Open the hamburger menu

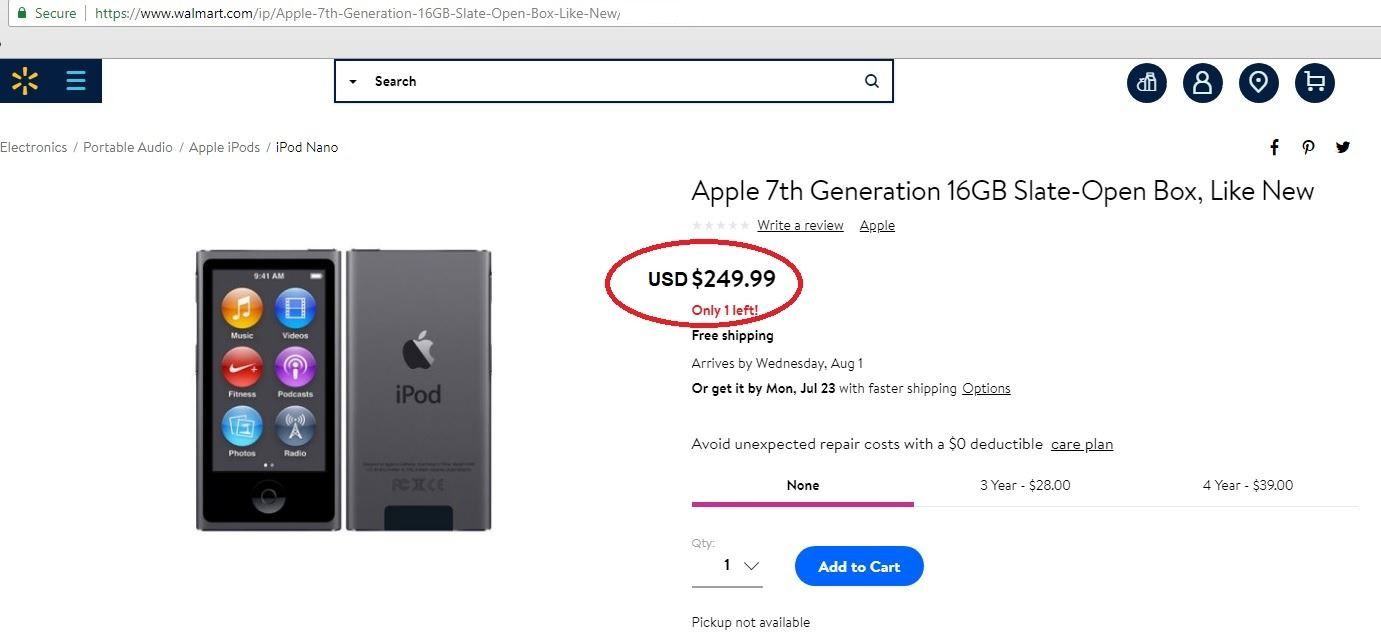[x=76, y=81]
